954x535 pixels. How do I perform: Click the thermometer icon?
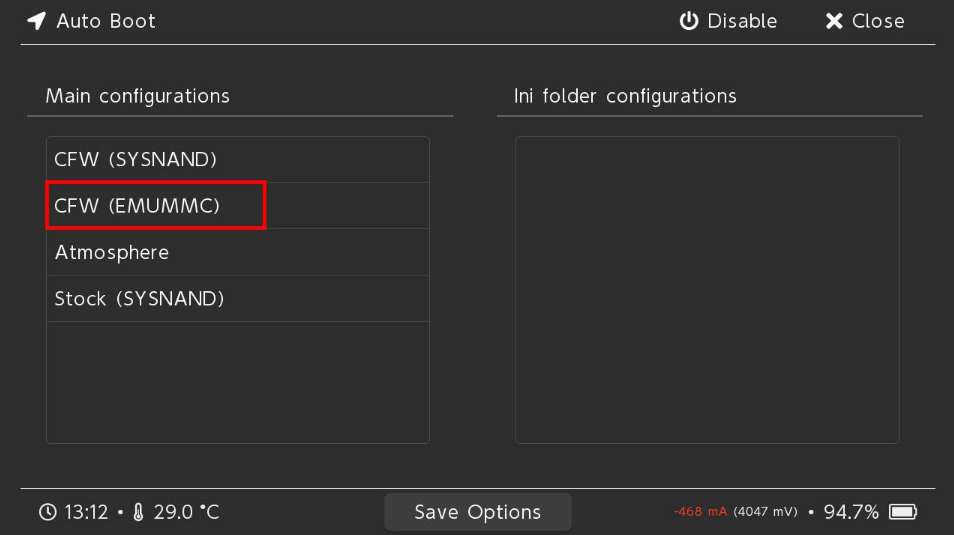coord(138,512)
